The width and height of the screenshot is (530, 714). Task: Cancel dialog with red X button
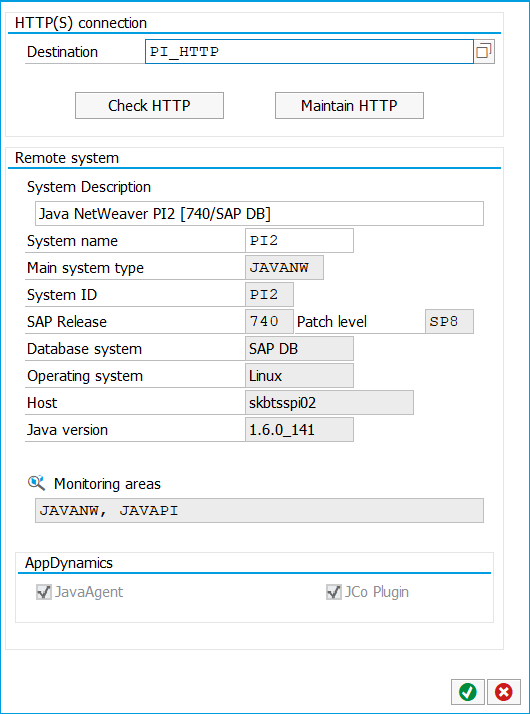pyautogui.click(x=504, y=692)
